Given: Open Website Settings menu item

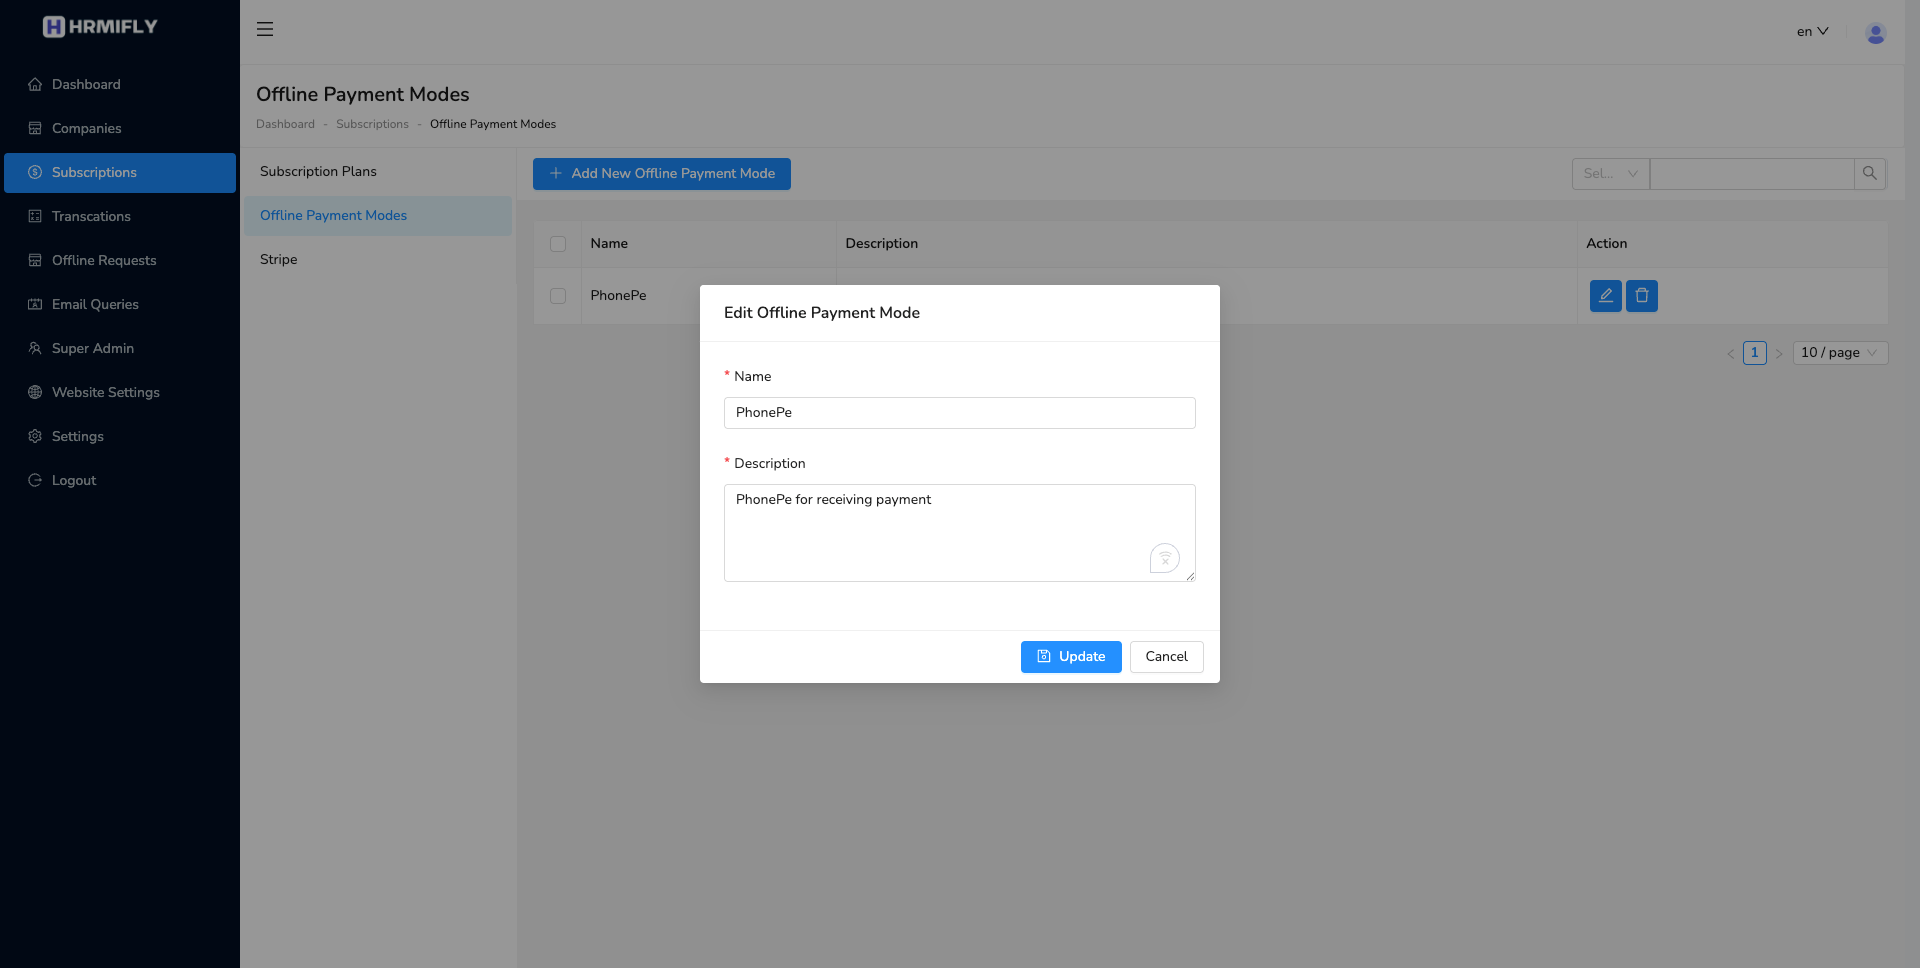Looking at the screenshot, I should point(120,392).
